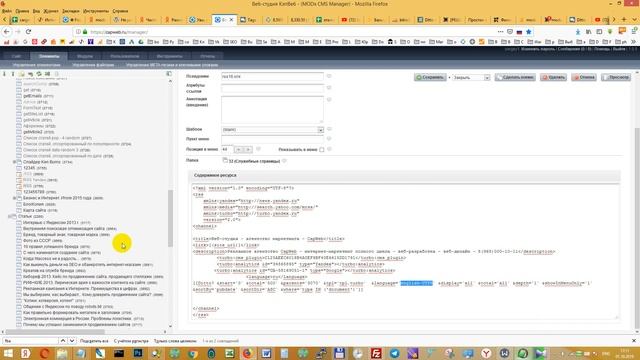Decrease menu position with left stepper

pos(238,150)
